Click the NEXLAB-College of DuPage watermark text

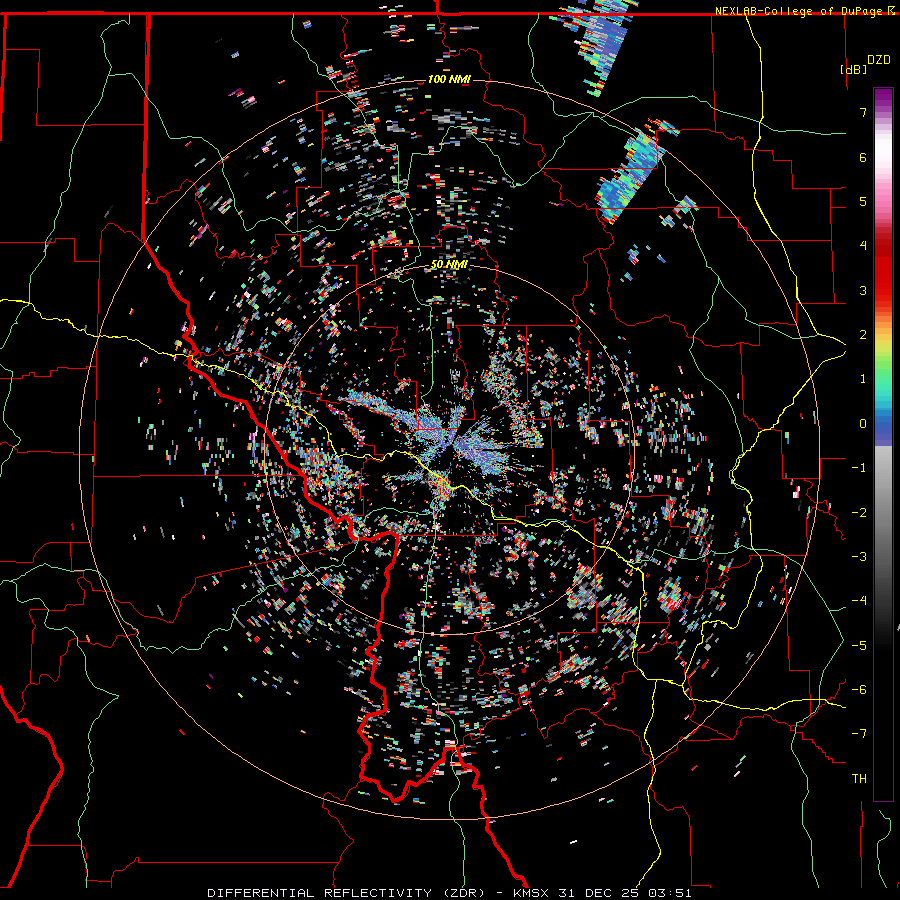[803, 11]
